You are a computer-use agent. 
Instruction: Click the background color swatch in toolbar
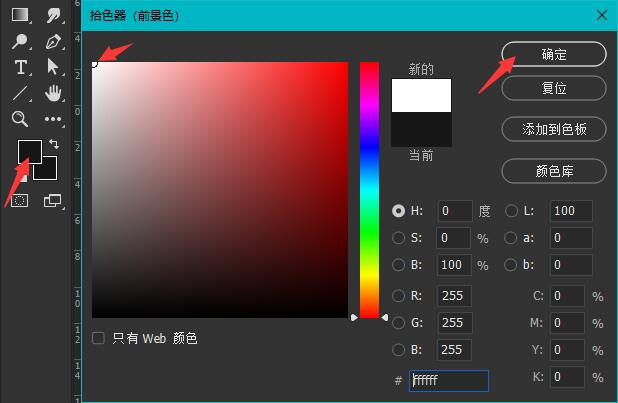(50, 172)
